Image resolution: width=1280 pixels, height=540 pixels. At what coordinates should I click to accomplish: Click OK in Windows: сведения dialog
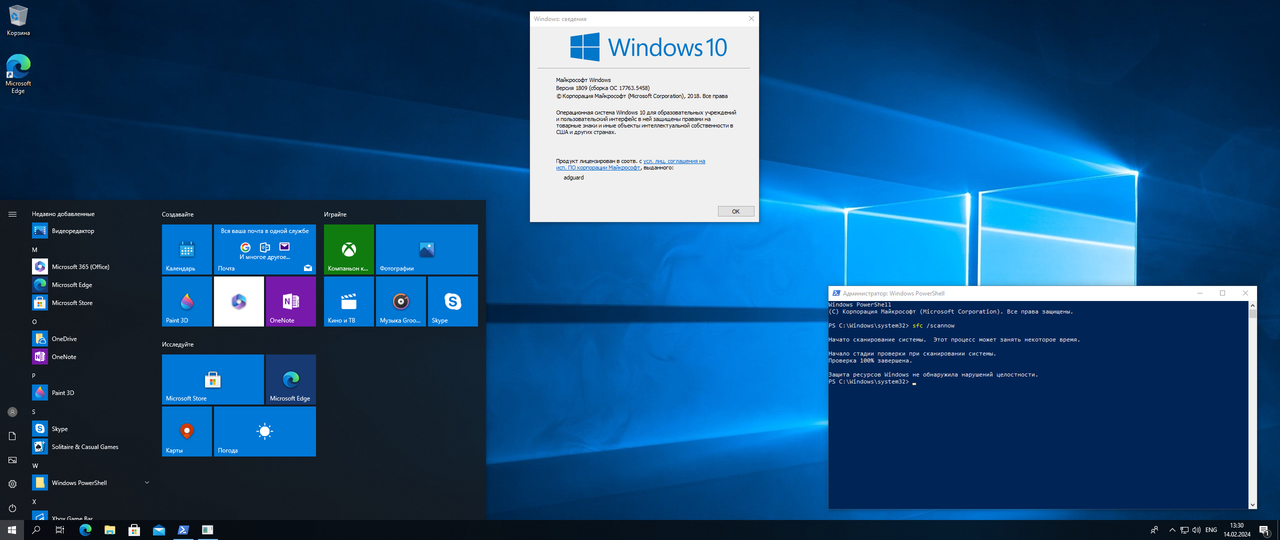(x=735, y=211)
